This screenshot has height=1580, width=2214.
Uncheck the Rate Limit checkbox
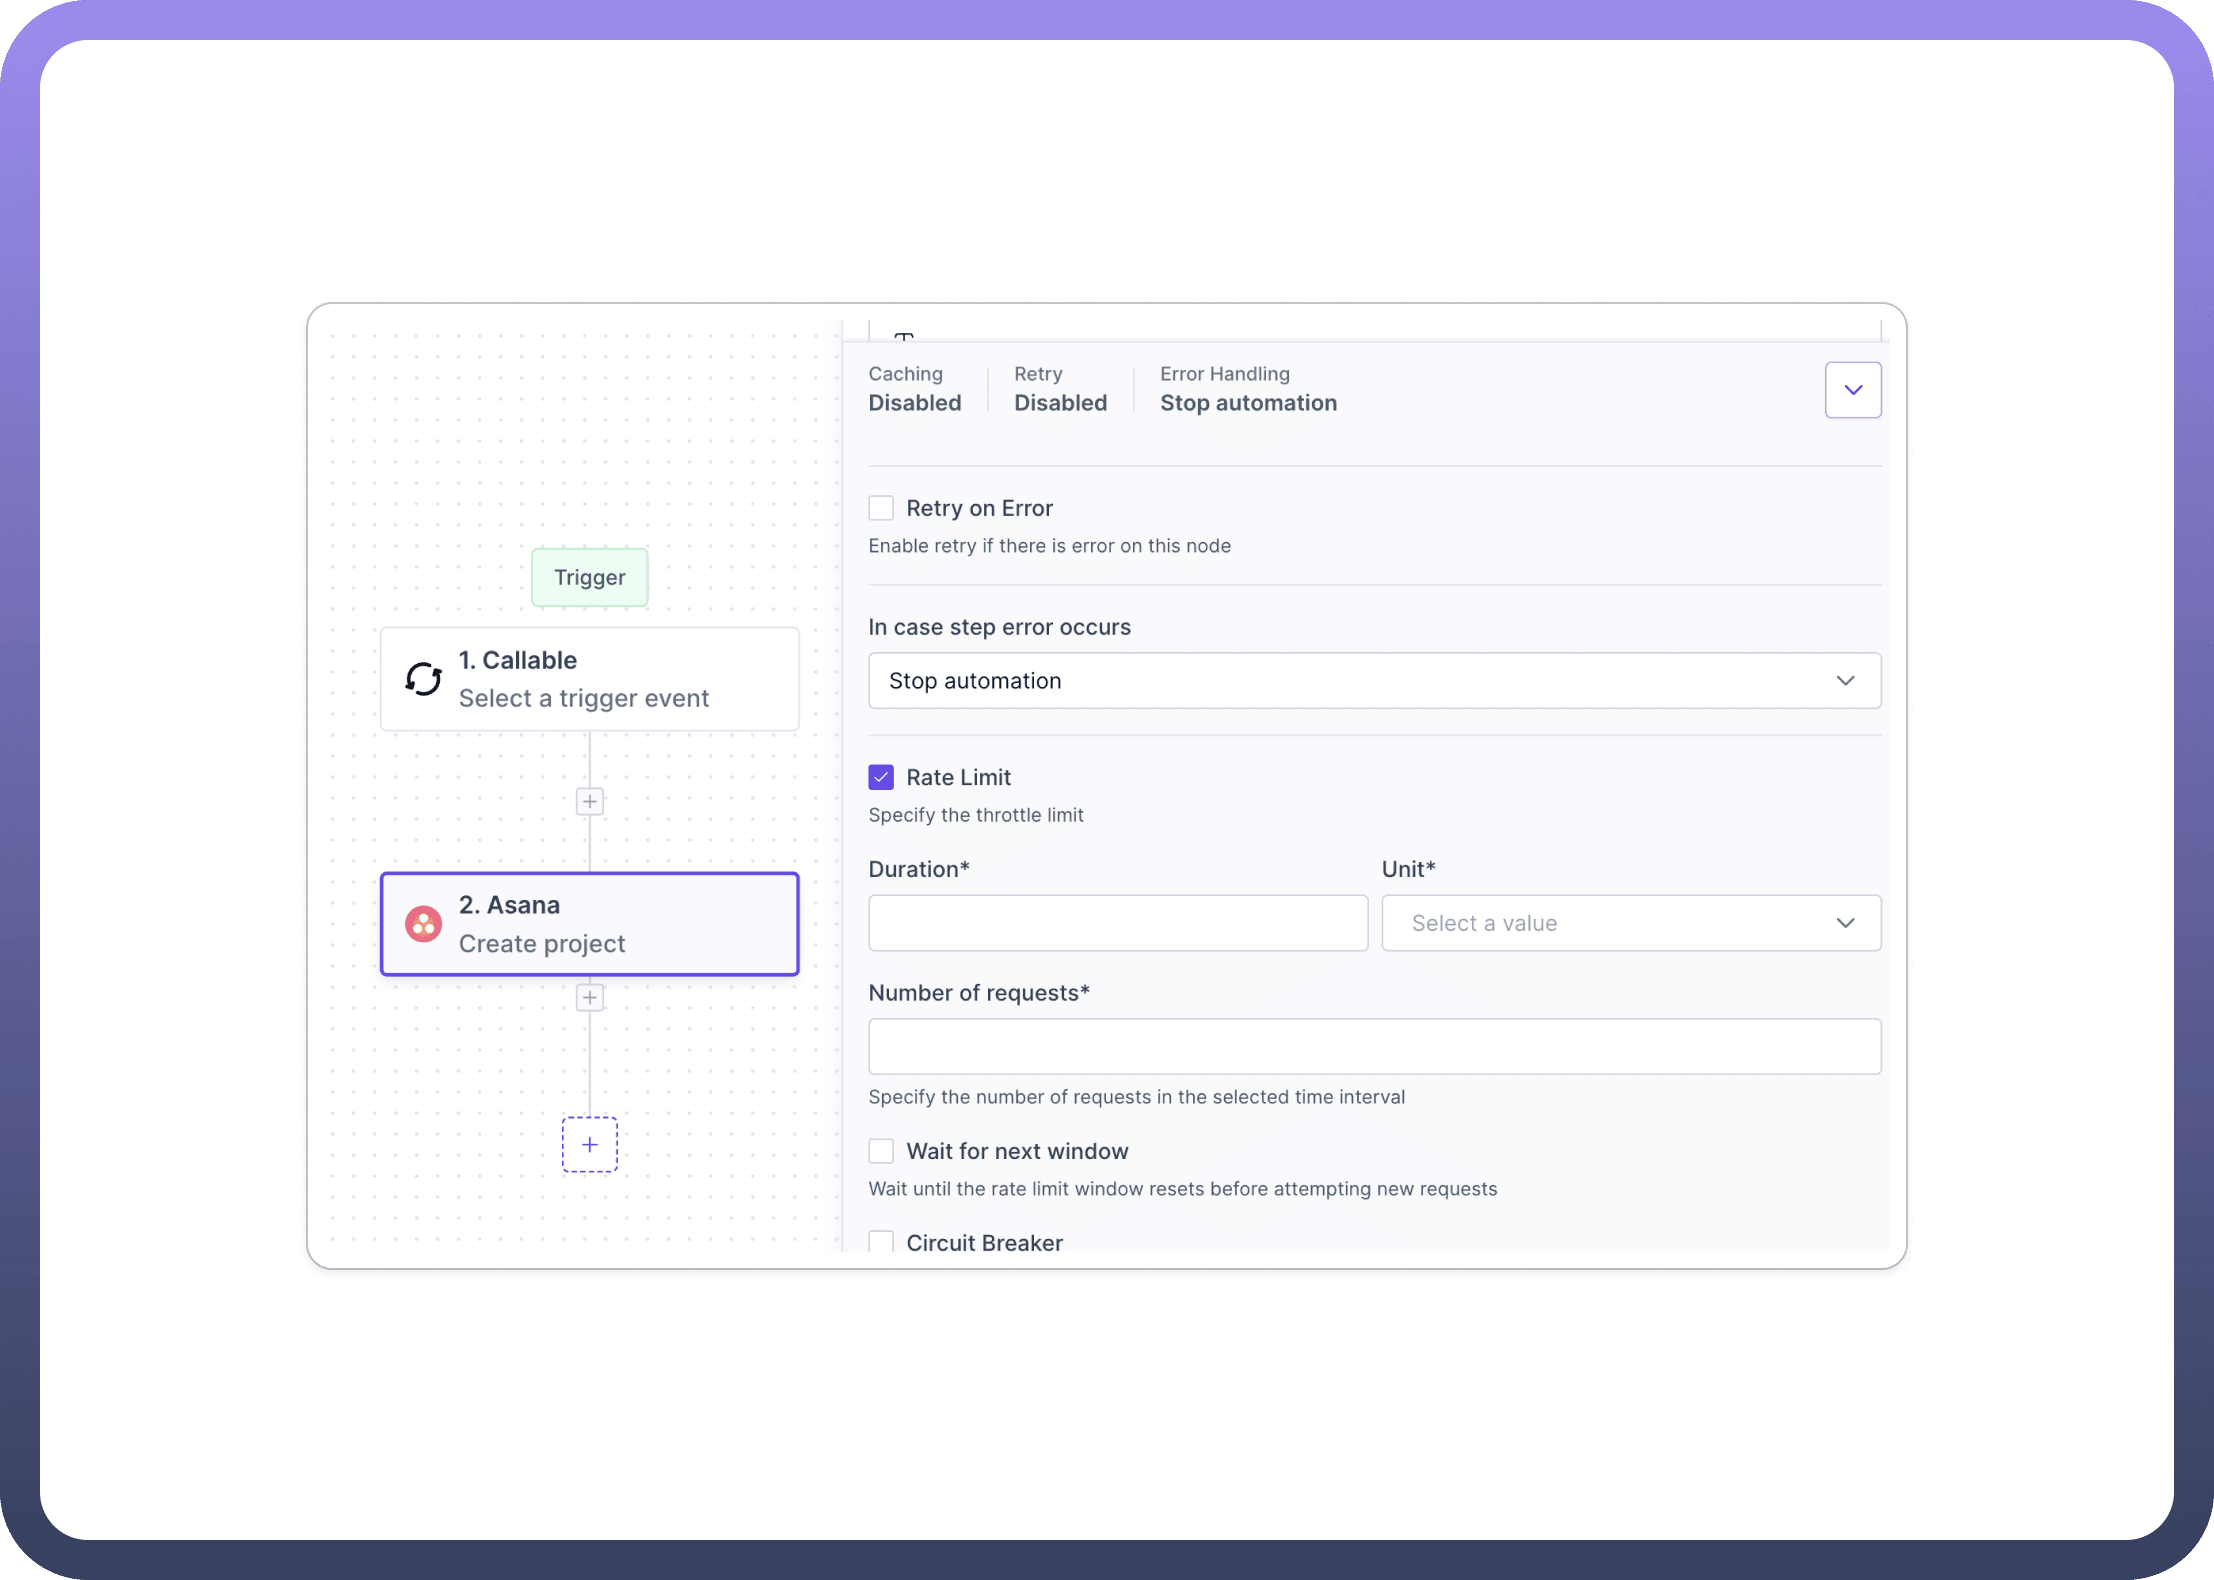(x=881, y=777)
